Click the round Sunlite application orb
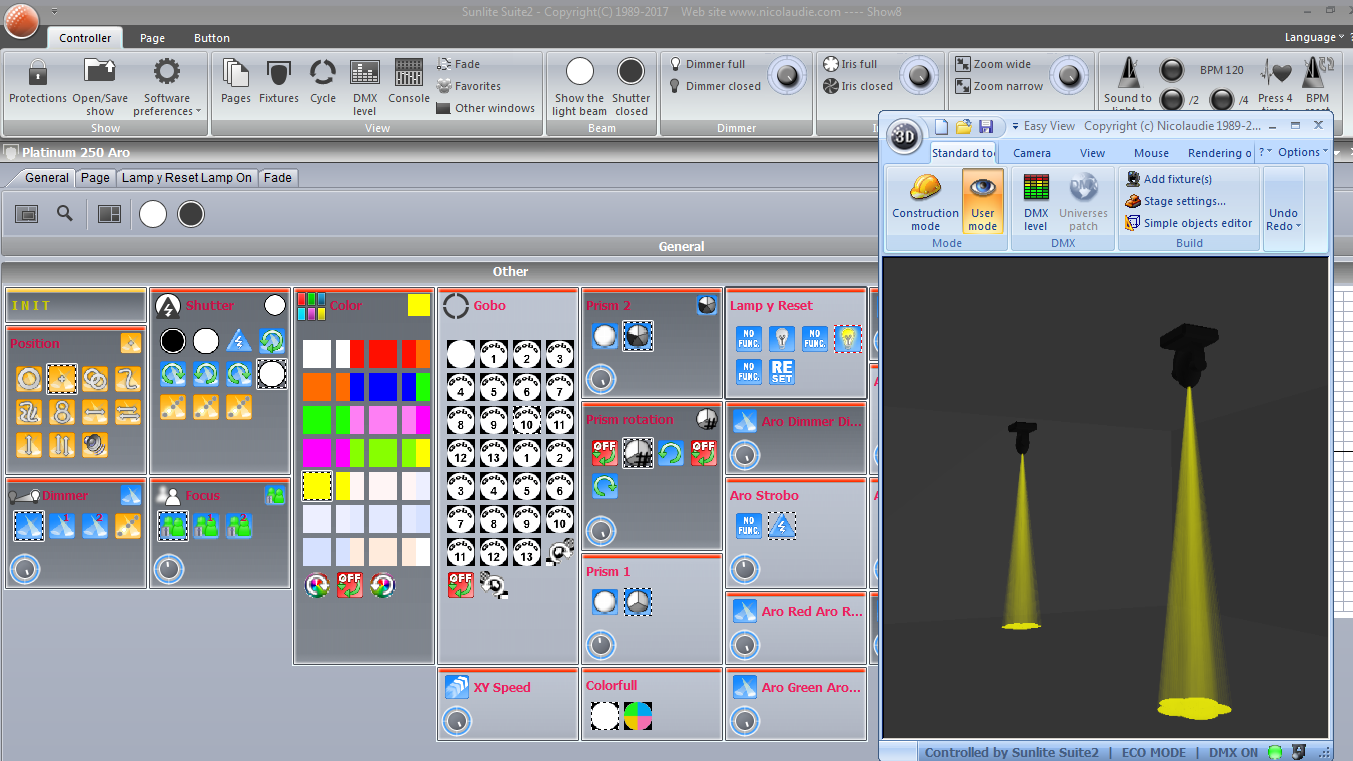 [22, 21]
